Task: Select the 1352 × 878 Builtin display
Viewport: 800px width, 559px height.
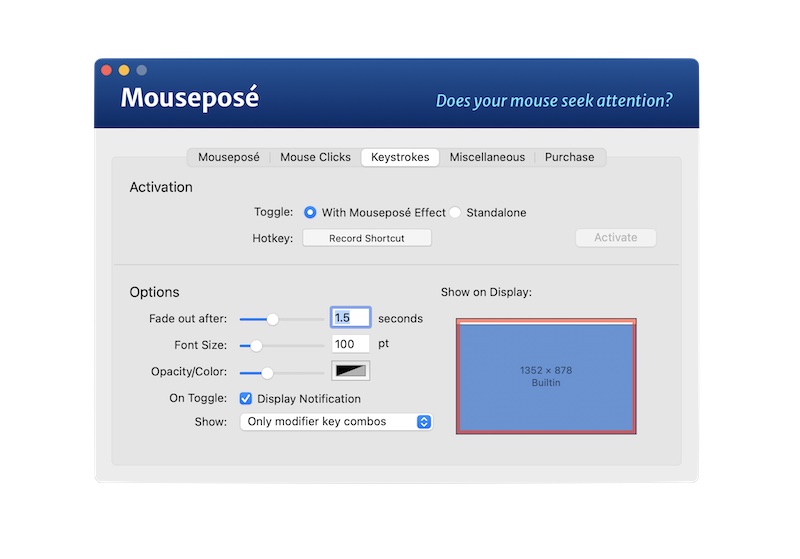Action: pyautogui.click(x=546, y=376)
